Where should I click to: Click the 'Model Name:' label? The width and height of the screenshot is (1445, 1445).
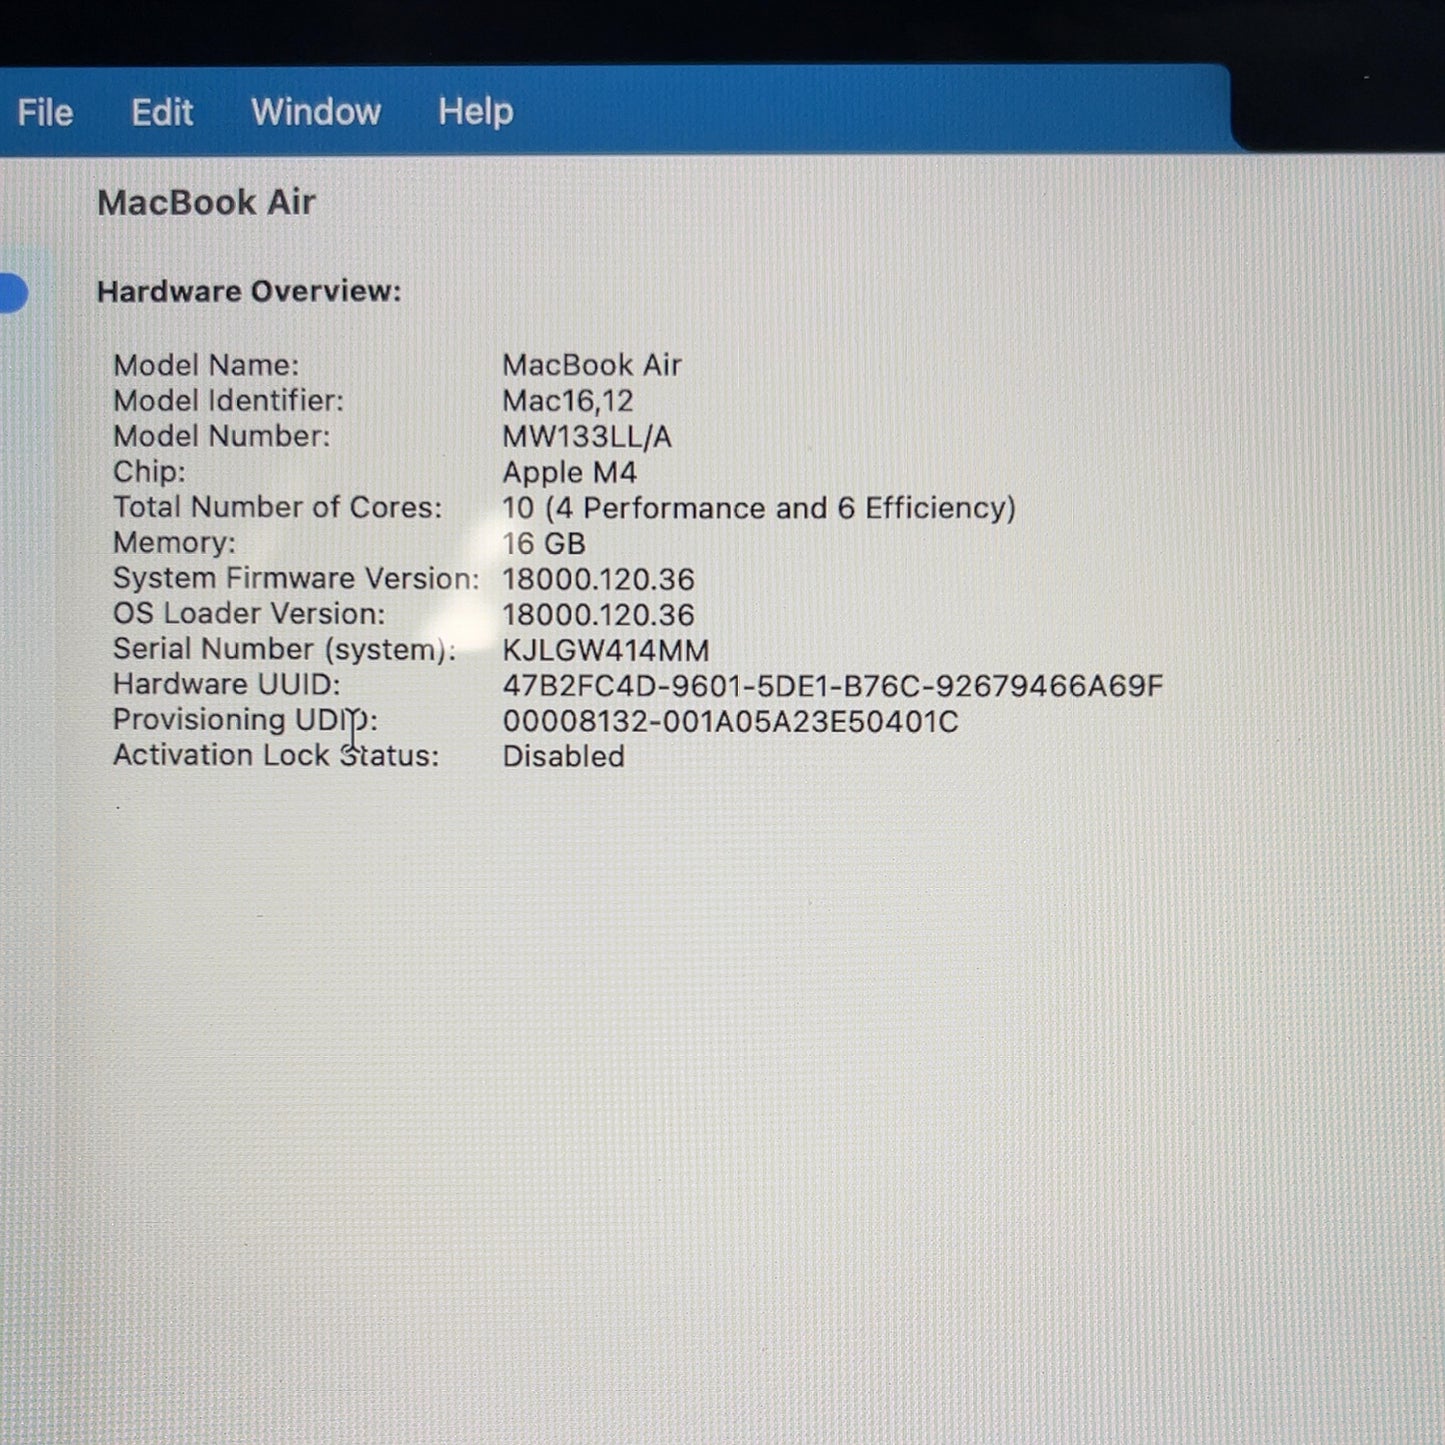pos(206,365)
